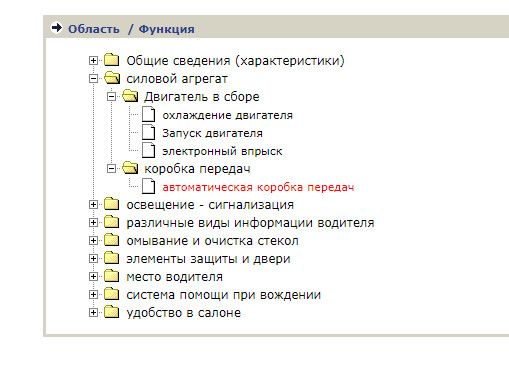Select the силовой агрегат label

click(x=177, y=79)
